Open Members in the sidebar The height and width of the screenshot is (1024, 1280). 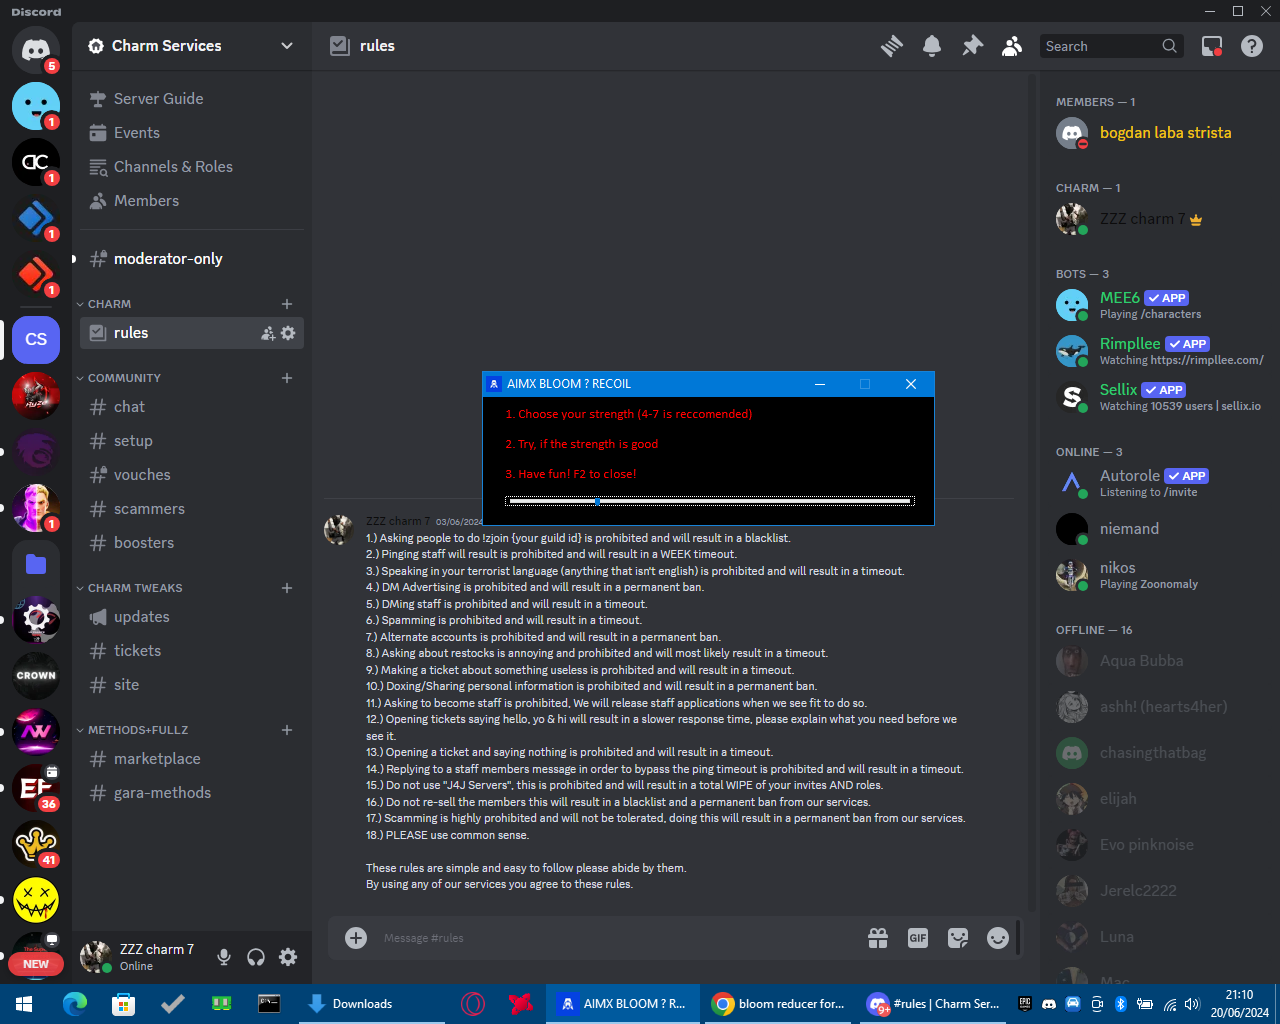click(x=192, y=201)
